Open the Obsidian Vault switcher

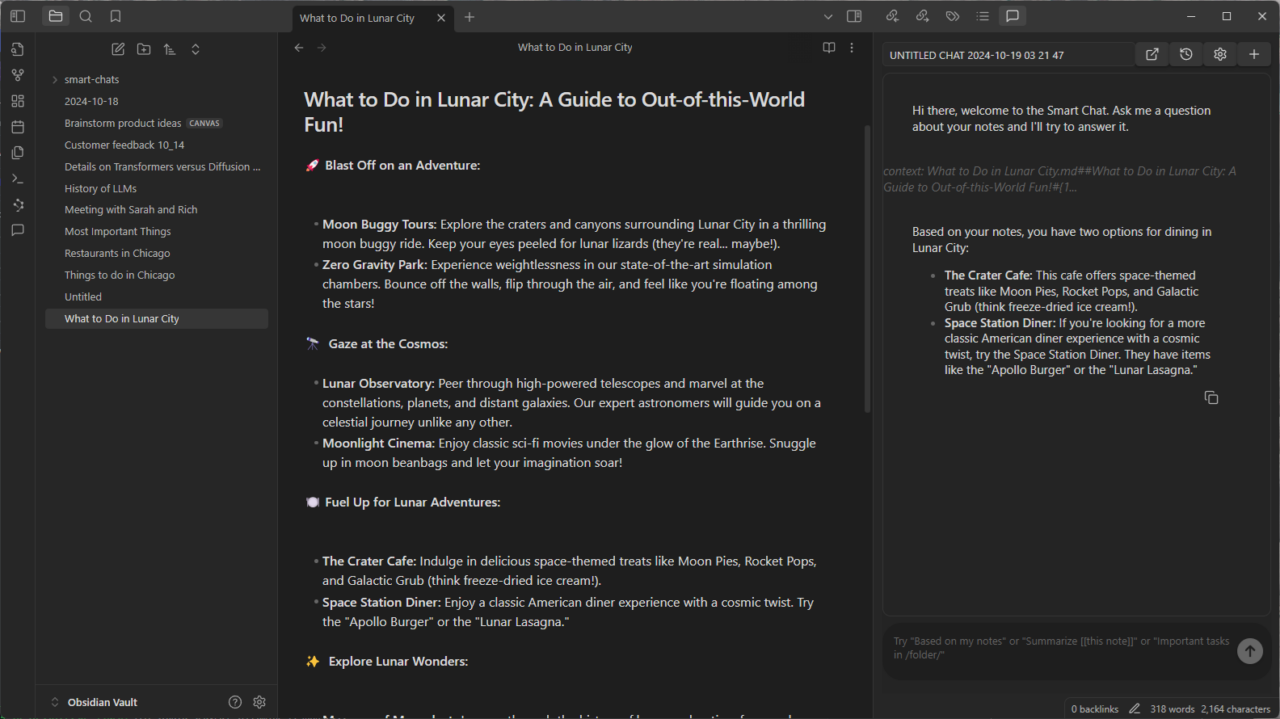click(102, 702)
